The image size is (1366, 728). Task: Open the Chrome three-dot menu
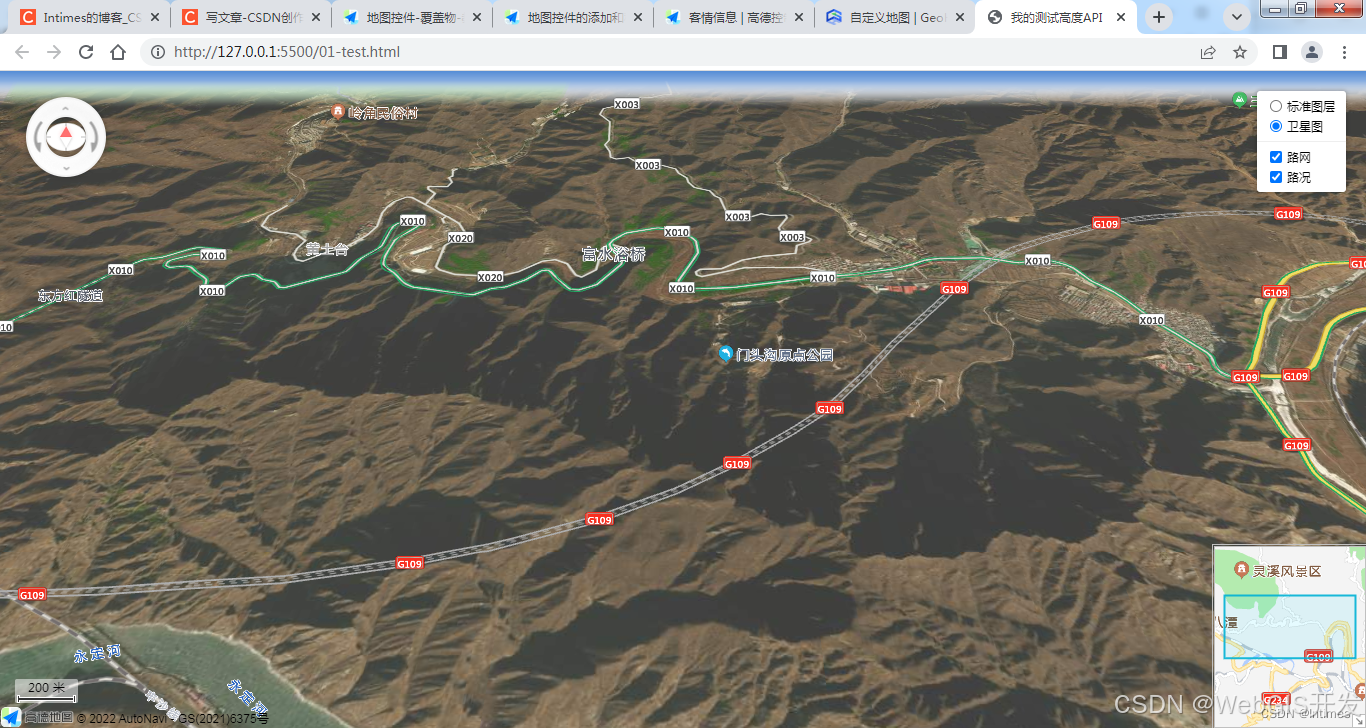(1344, 52)
